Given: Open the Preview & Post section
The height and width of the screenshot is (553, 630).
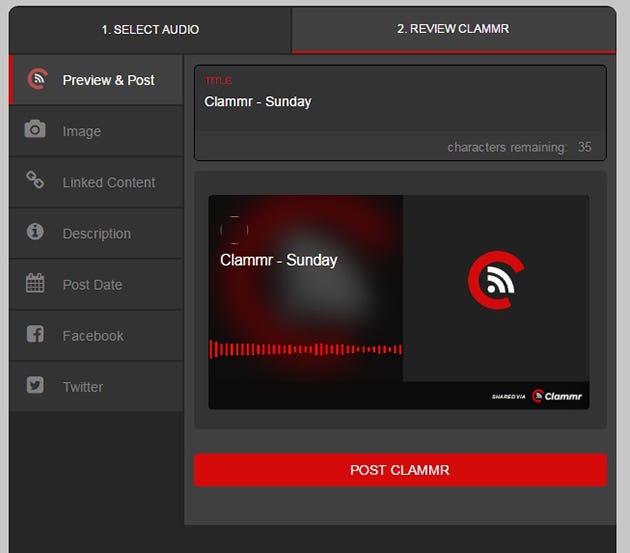Looking at the screenshot, I should point(96,80).
